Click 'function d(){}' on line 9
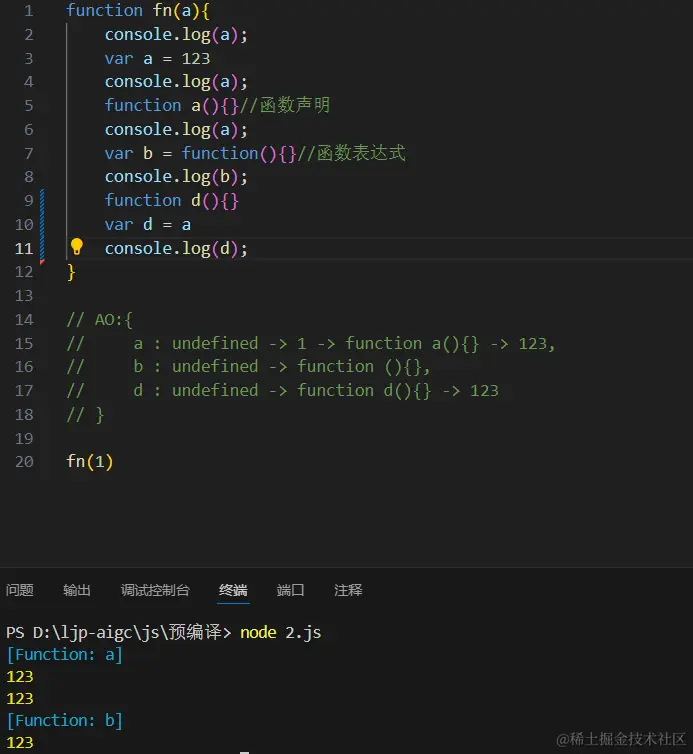693x754 pixels. click(172, 201)
